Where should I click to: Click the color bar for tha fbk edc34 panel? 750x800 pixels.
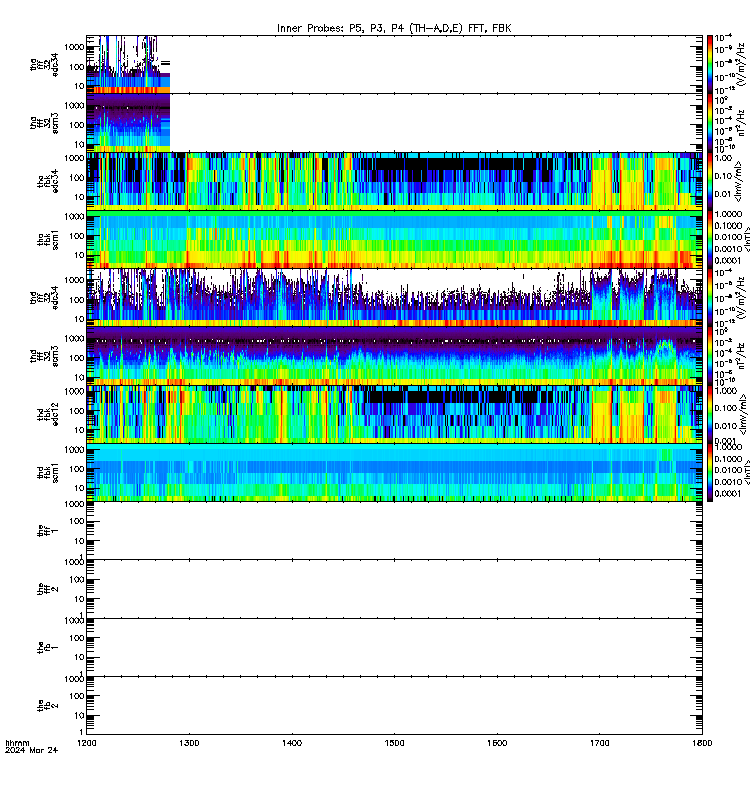click(710, 181)
